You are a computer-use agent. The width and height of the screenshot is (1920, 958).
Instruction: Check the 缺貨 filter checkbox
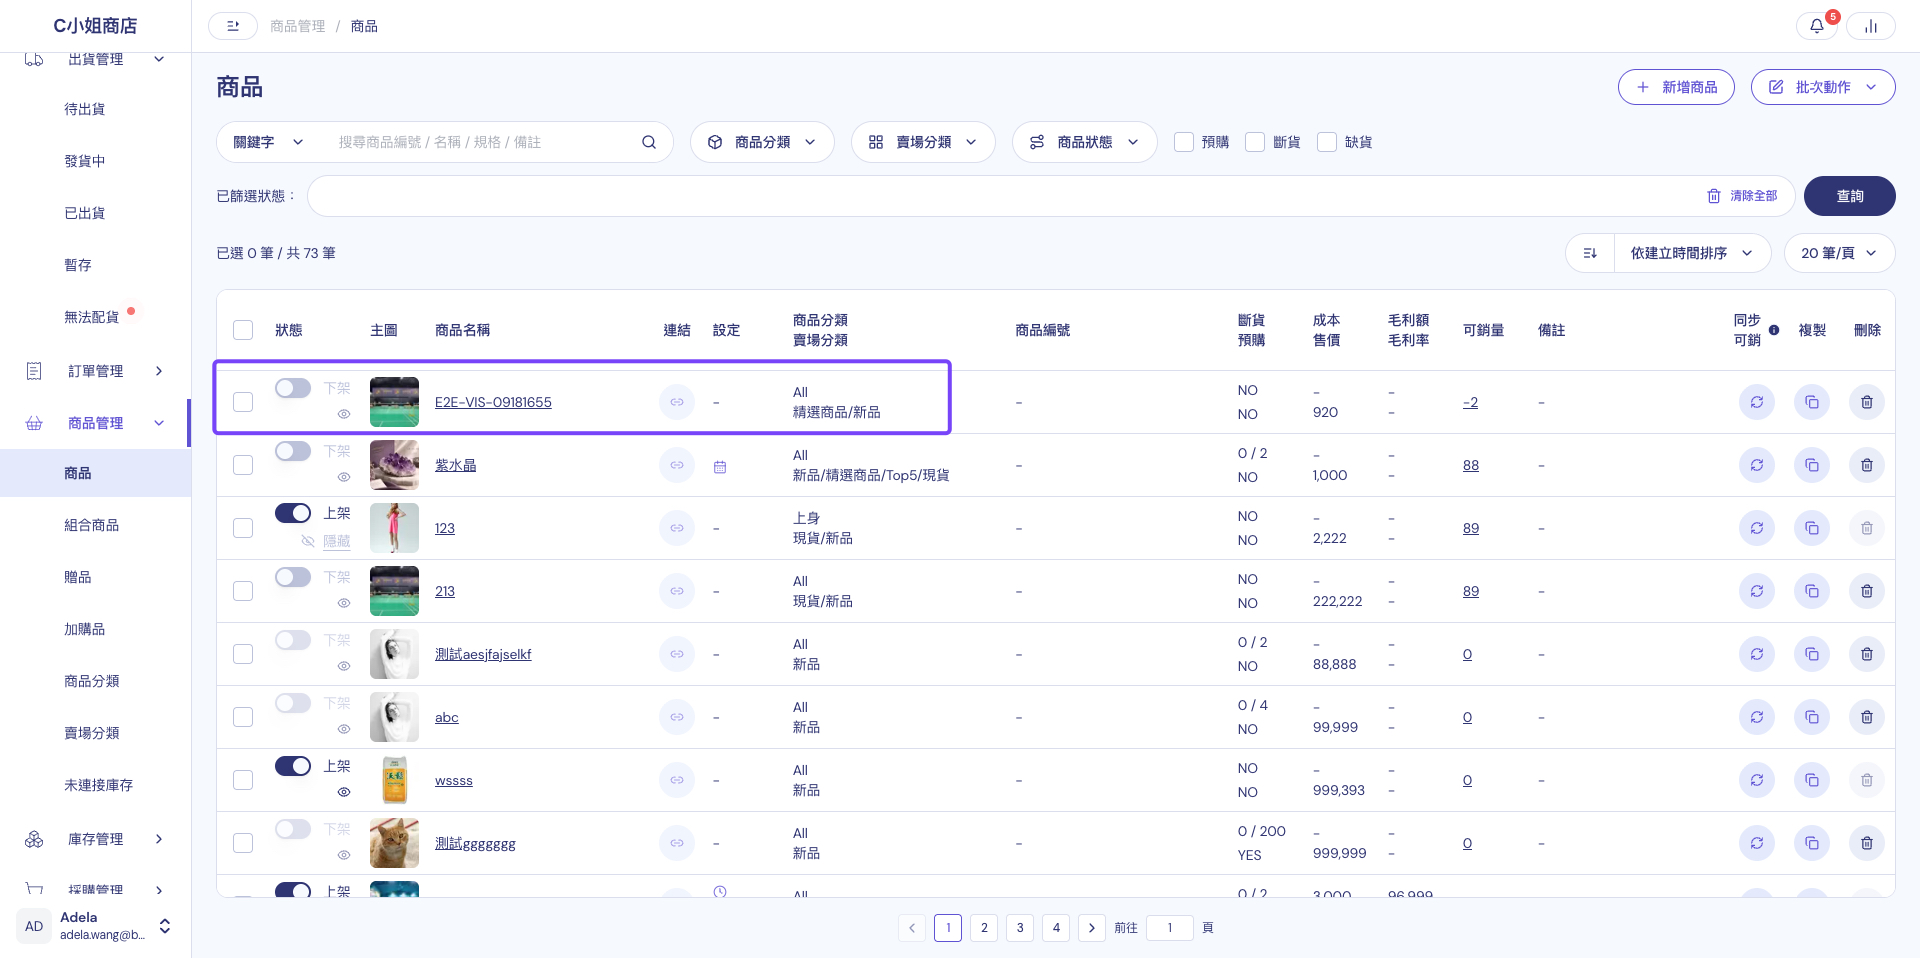tap(1327, 142)
